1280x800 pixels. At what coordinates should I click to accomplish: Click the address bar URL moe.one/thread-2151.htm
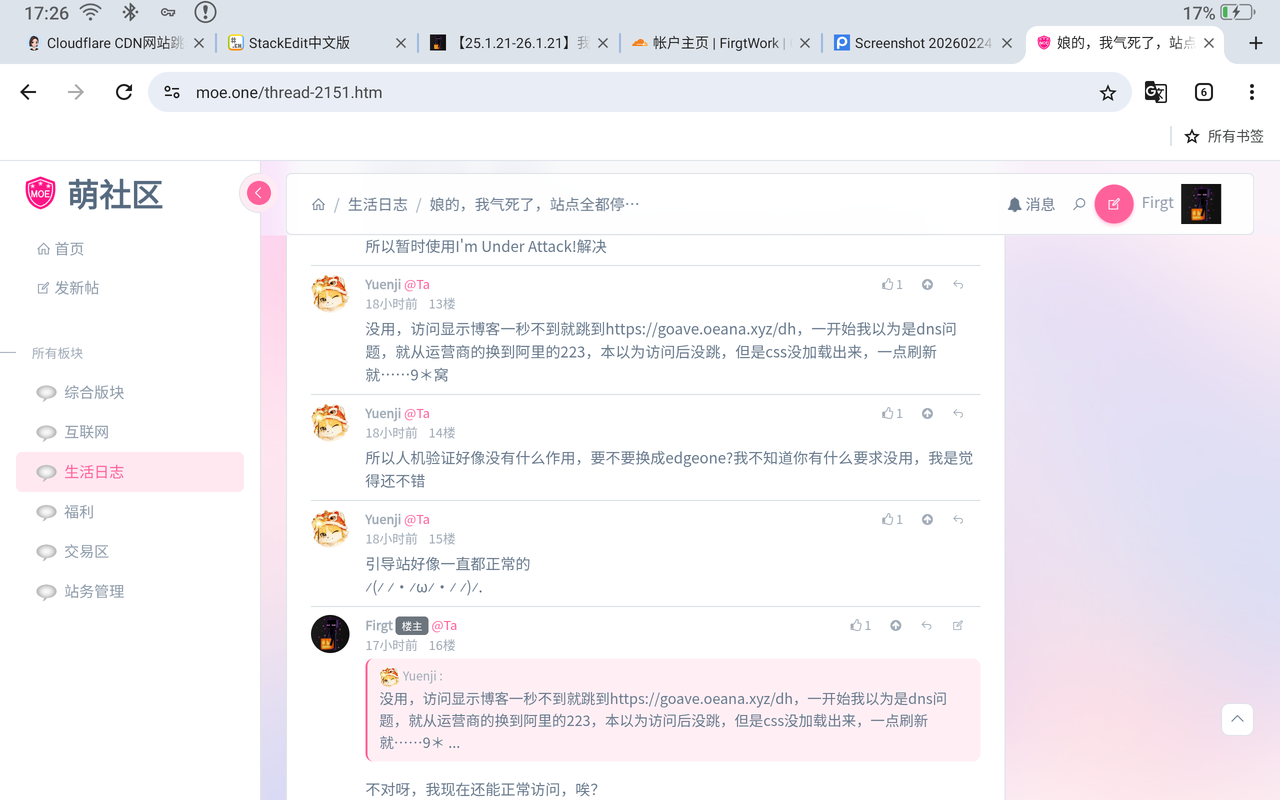pos(289,92)
